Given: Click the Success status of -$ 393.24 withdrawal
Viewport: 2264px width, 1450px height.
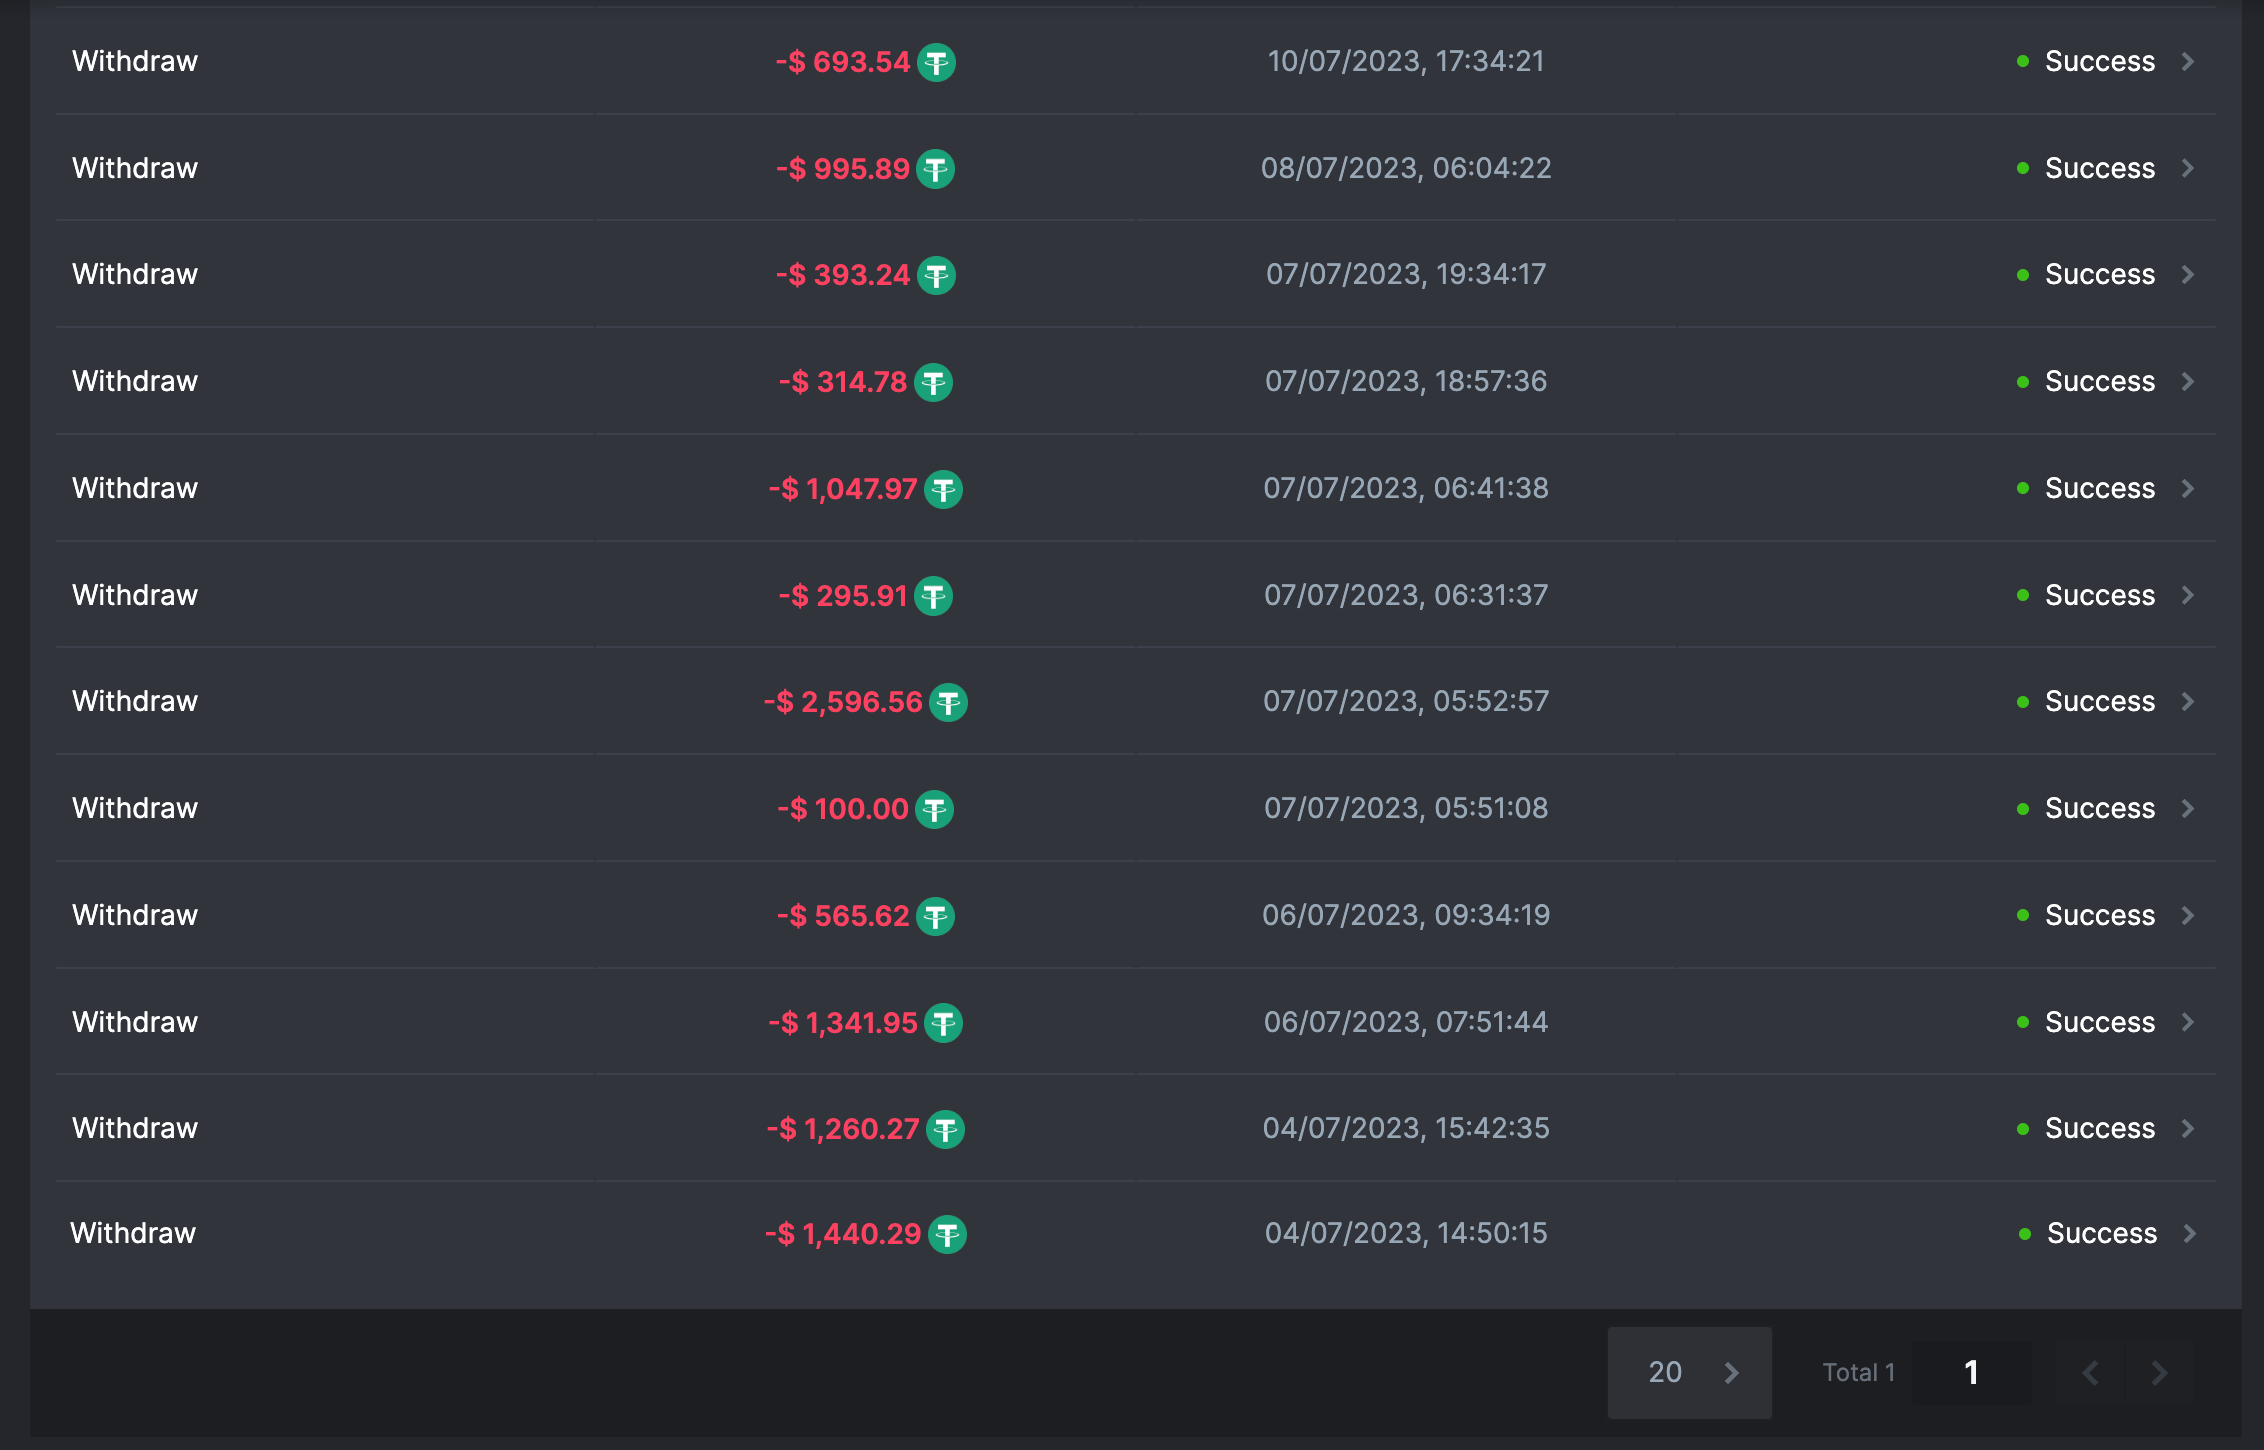Looking at the screenshot, I should (x=2099, y=274).
